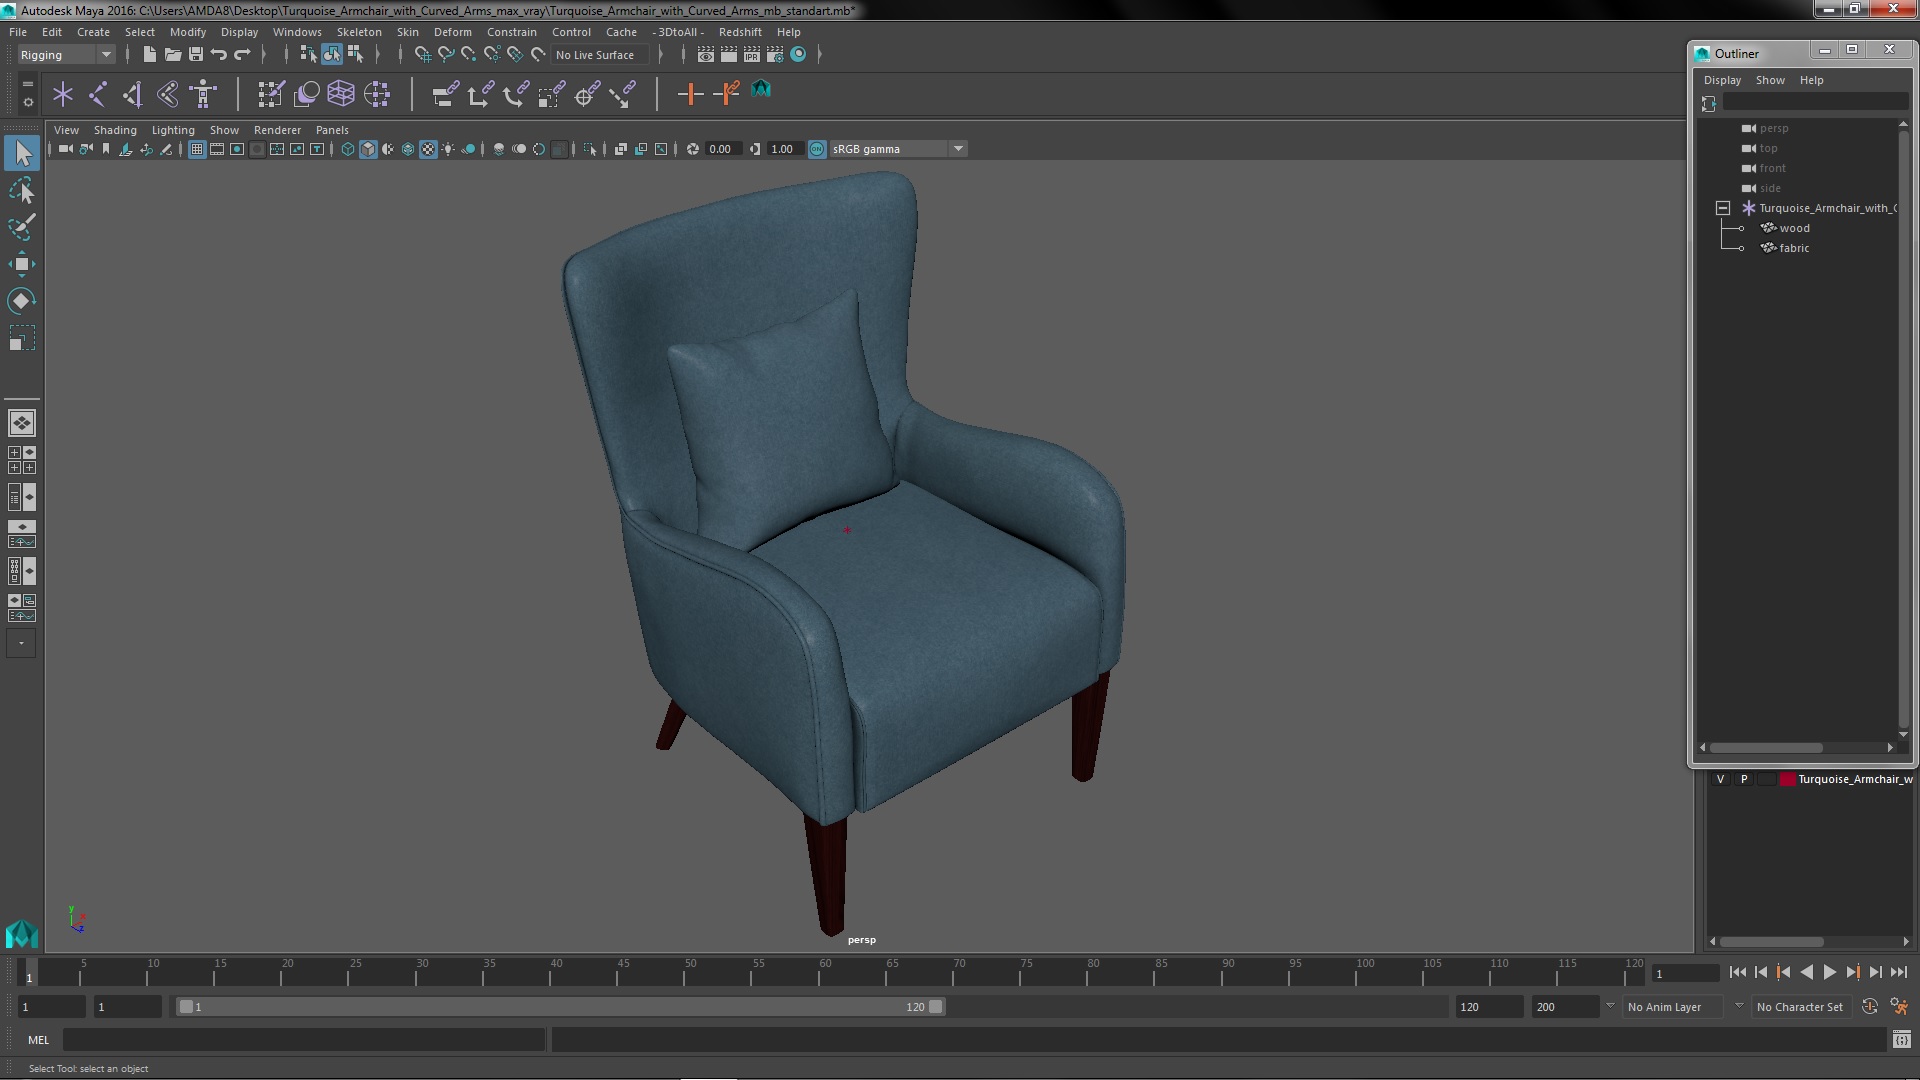Click the time range slider bar
Image resolution: width=1920 pixels, height=1080 pixels.
tap(560, 1007)
